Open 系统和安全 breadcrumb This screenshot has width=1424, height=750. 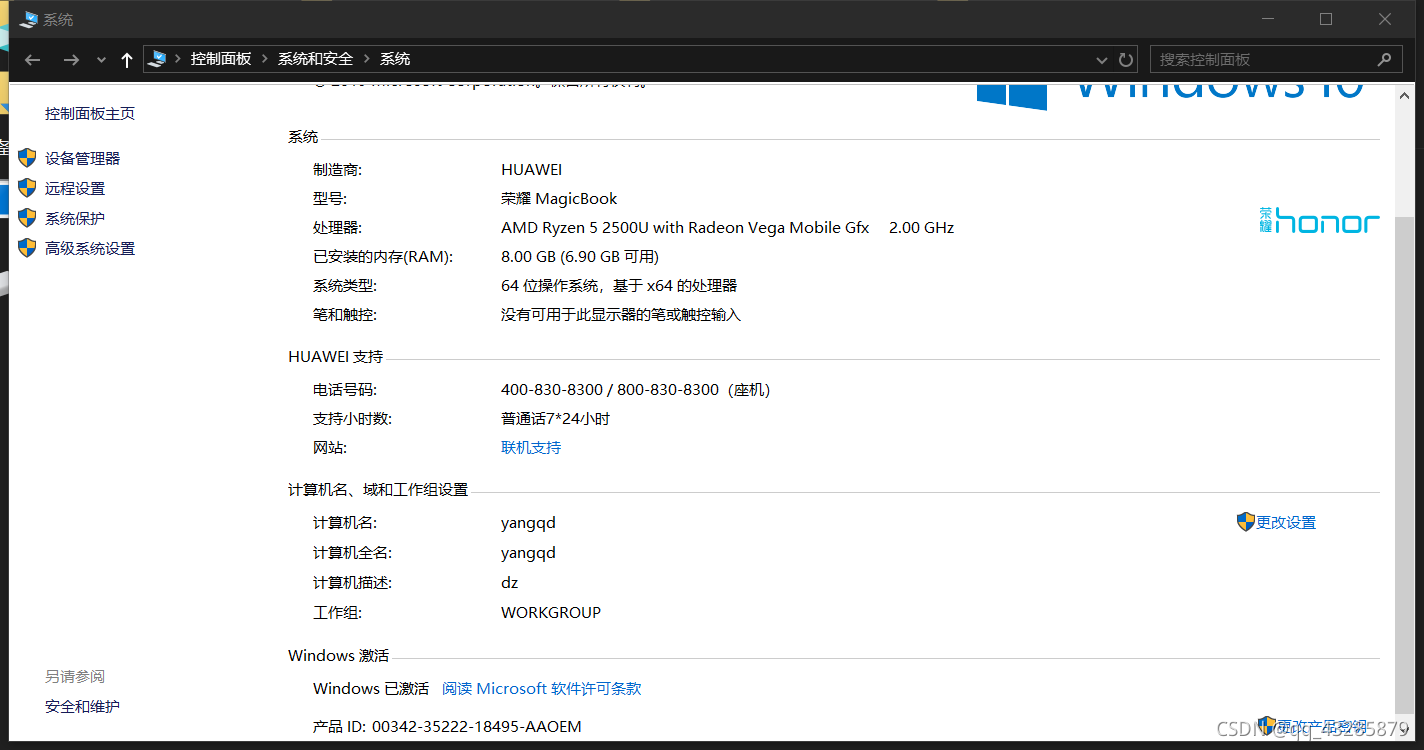tap(315, 59)
